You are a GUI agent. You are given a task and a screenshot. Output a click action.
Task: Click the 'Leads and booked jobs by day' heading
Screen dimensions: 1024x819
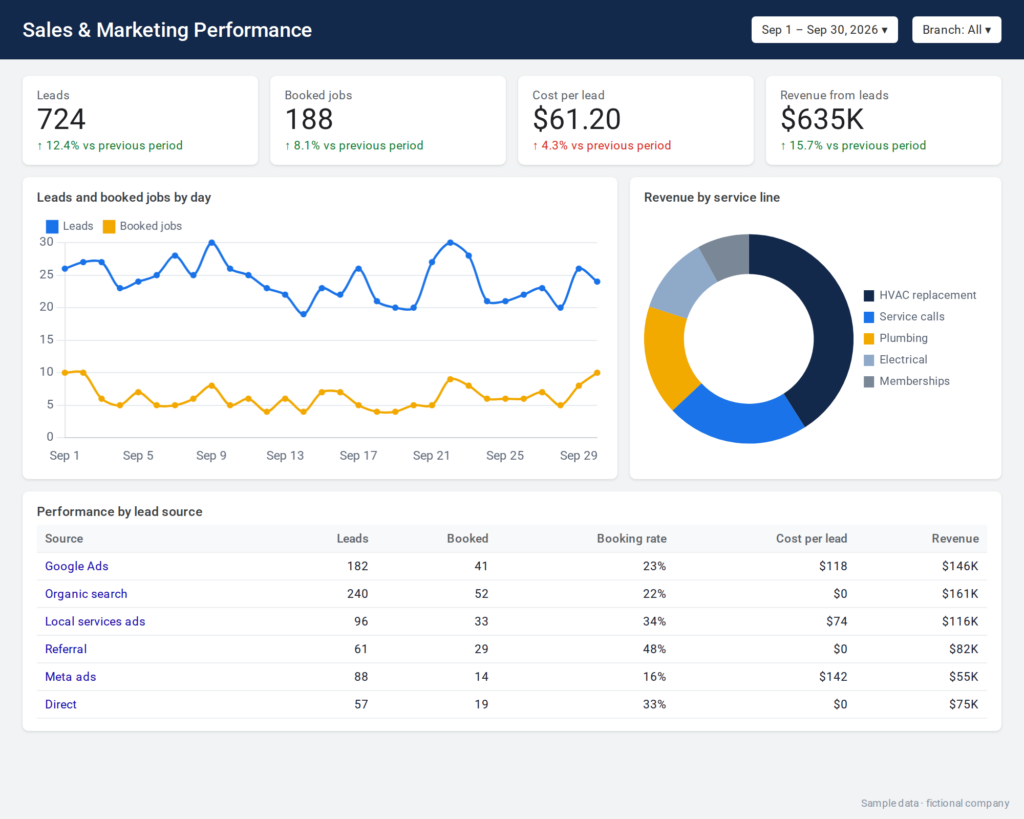(124, 197)
